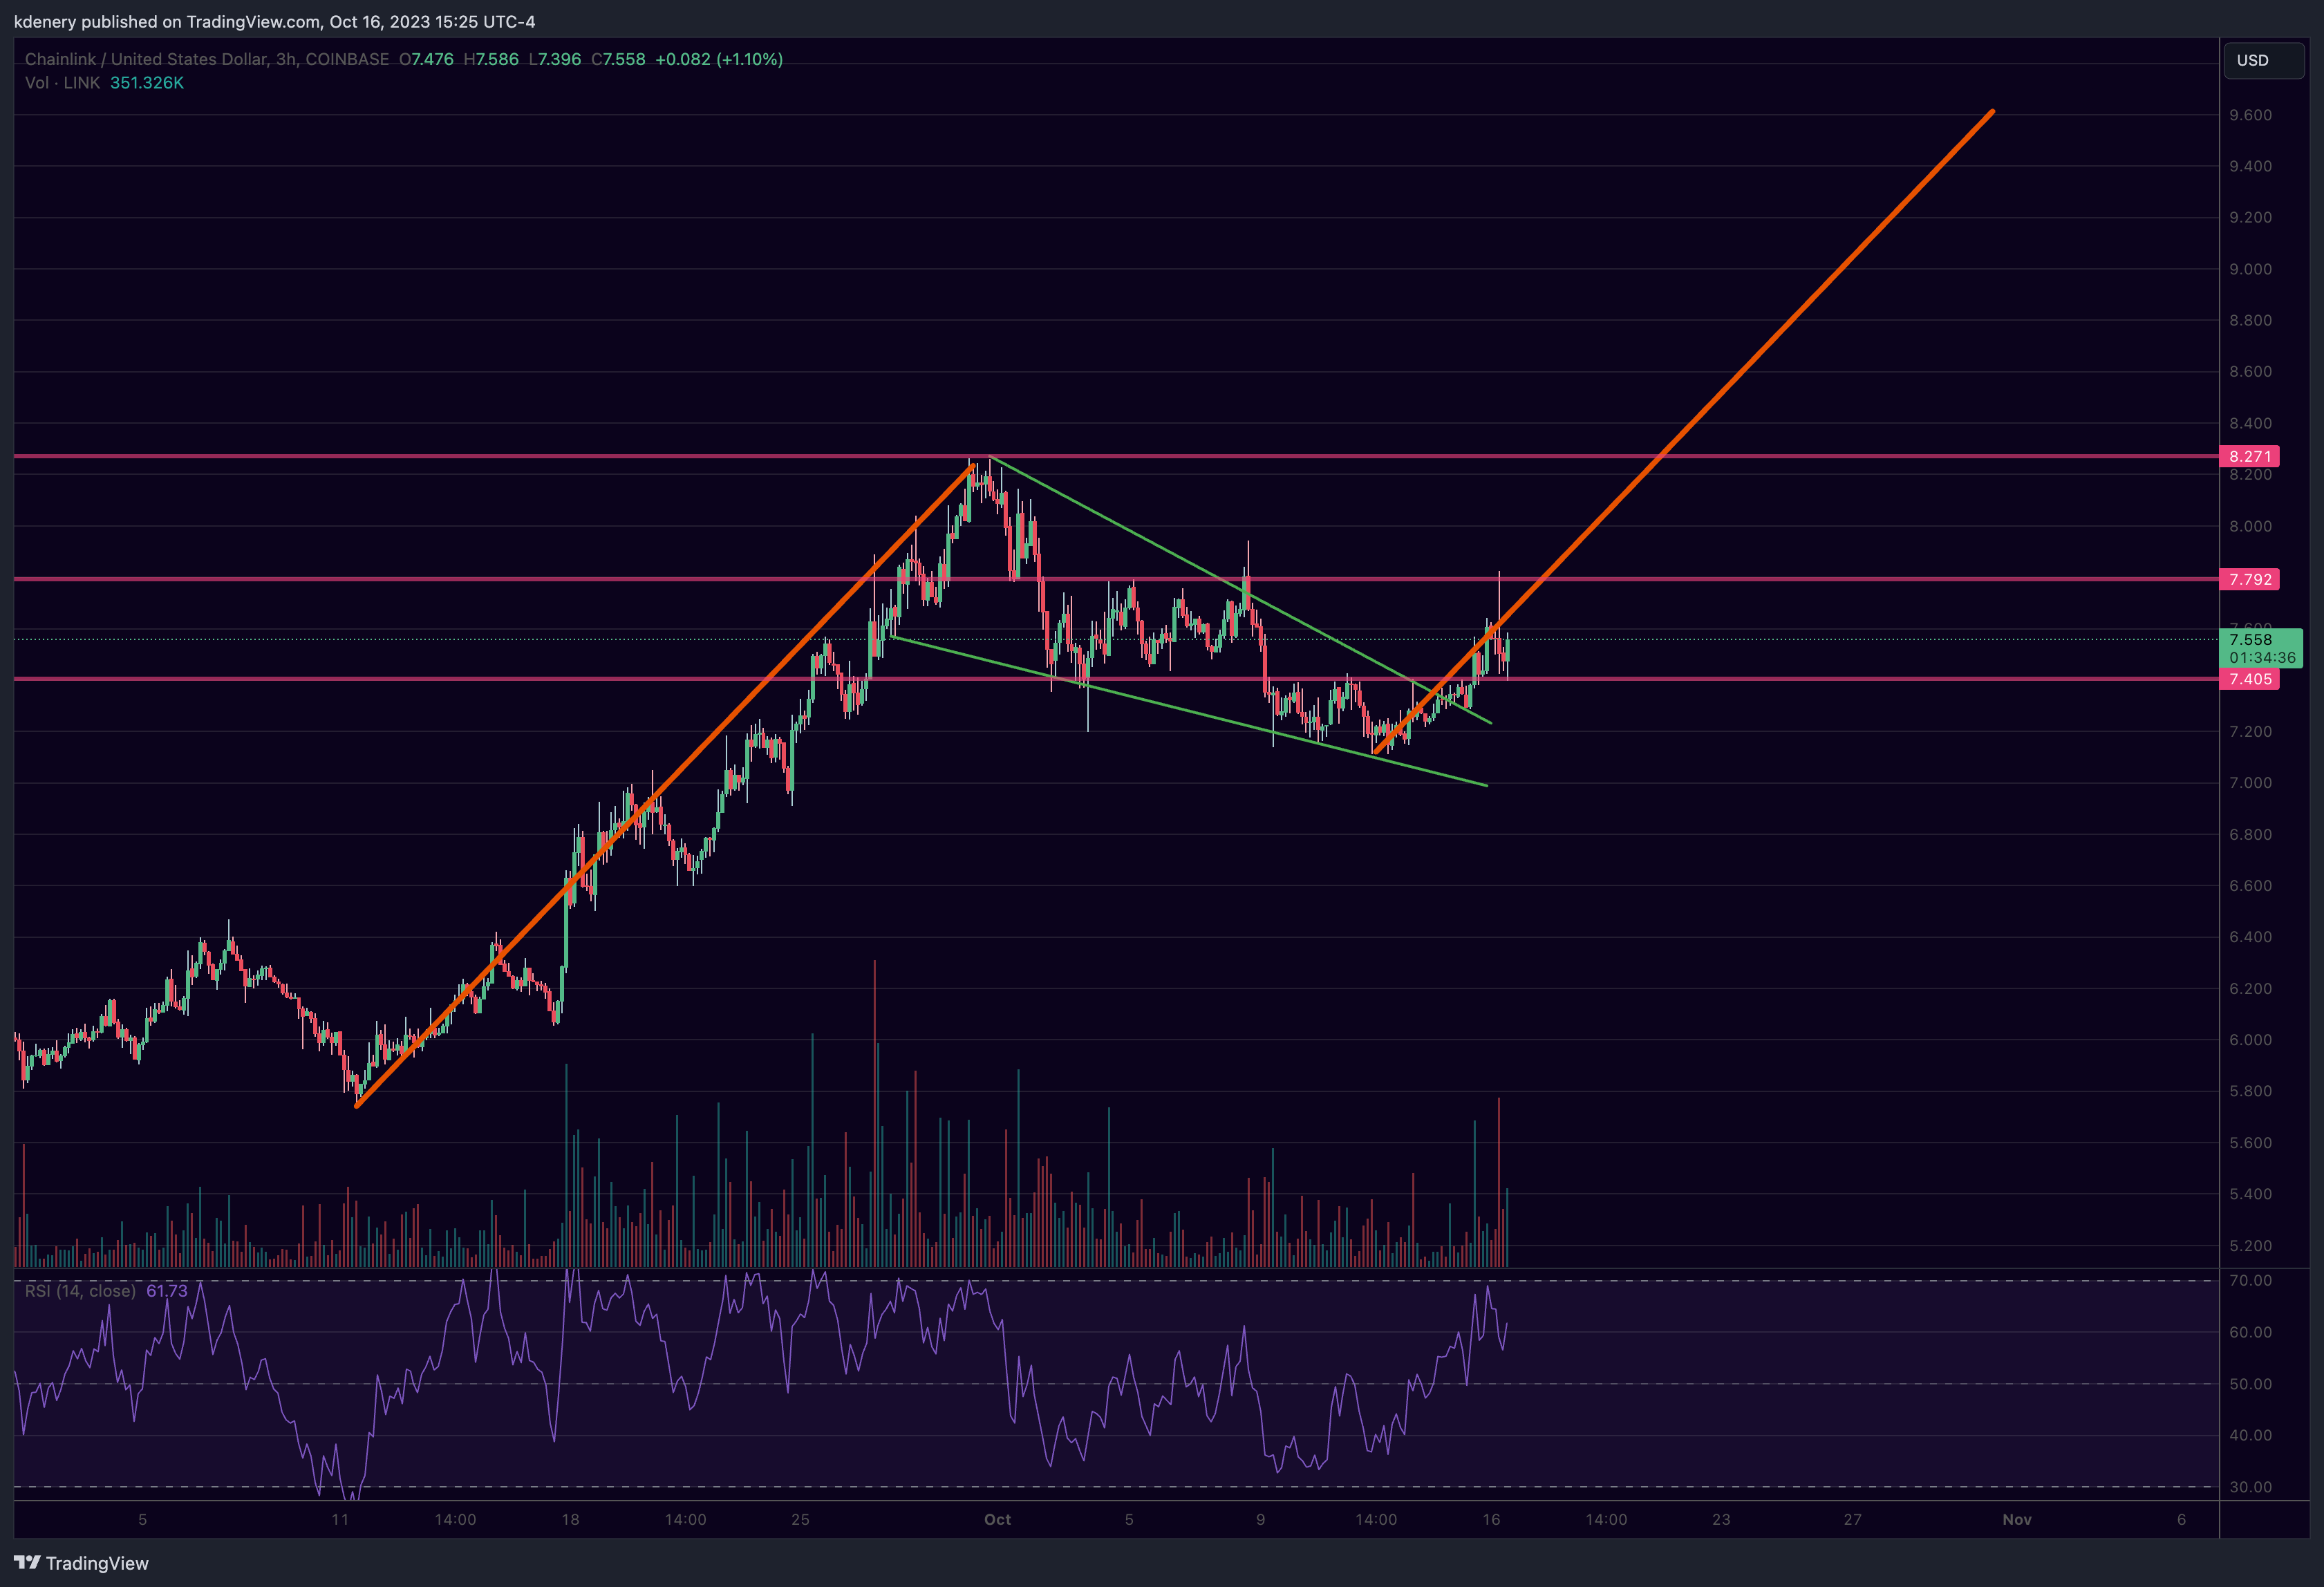Click the 9.000 price axis label
Image resolution: width=2324 pixels, height=1587 pixels.
2250,269
